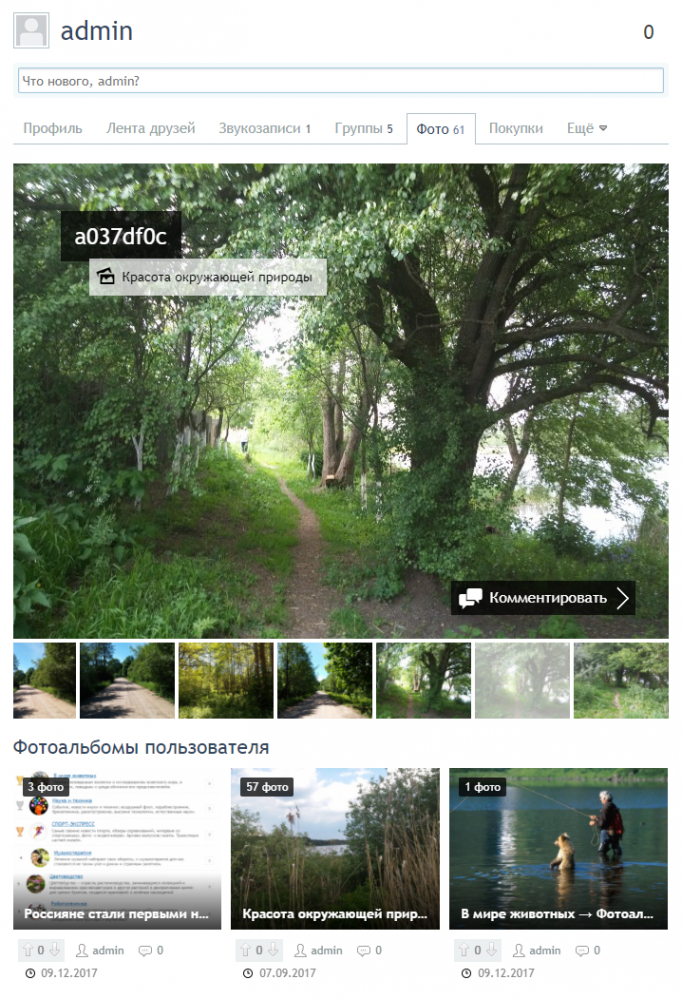Expand the Ещё dropdown menu
Viewport: 682px width, 999px height.
(587, 128)
